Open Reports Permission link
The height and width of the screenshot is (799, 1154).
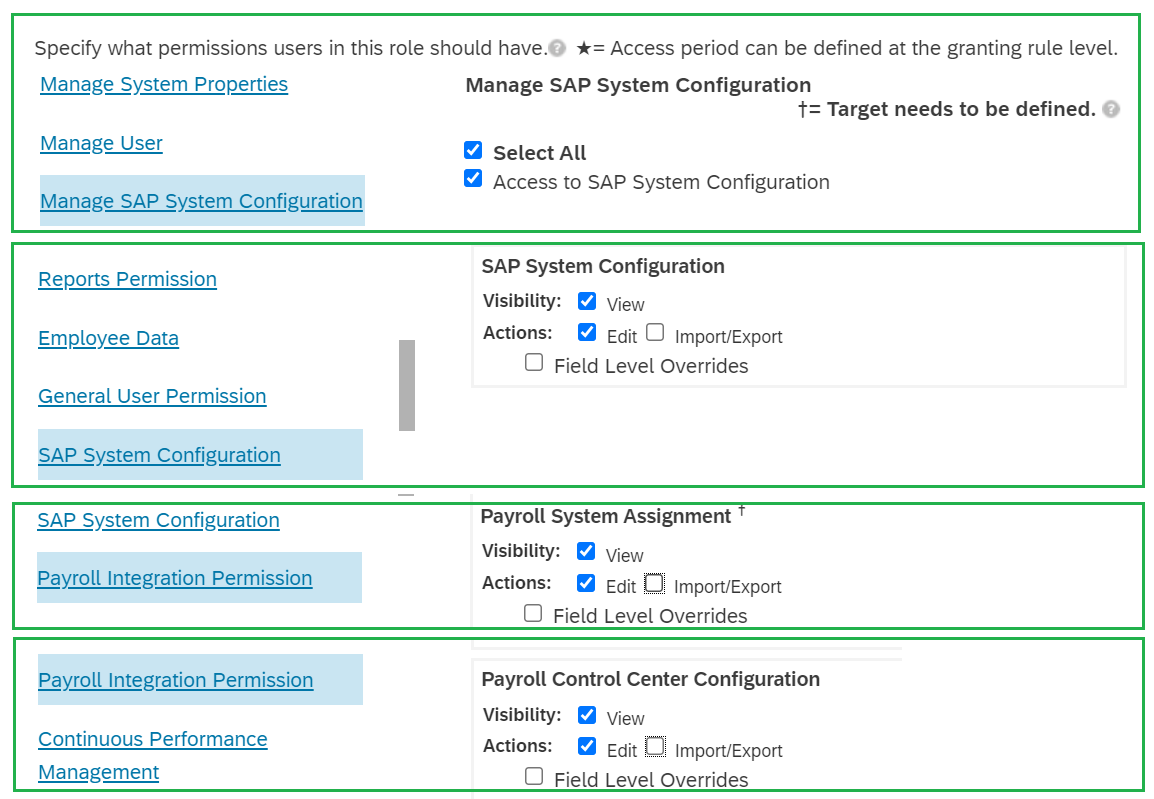(127, 280)
